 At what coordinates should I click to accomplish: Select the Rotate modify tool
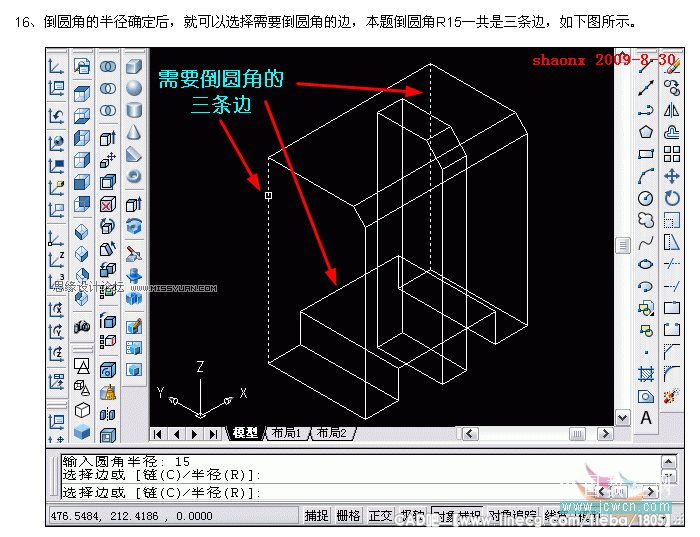(672, 198)
